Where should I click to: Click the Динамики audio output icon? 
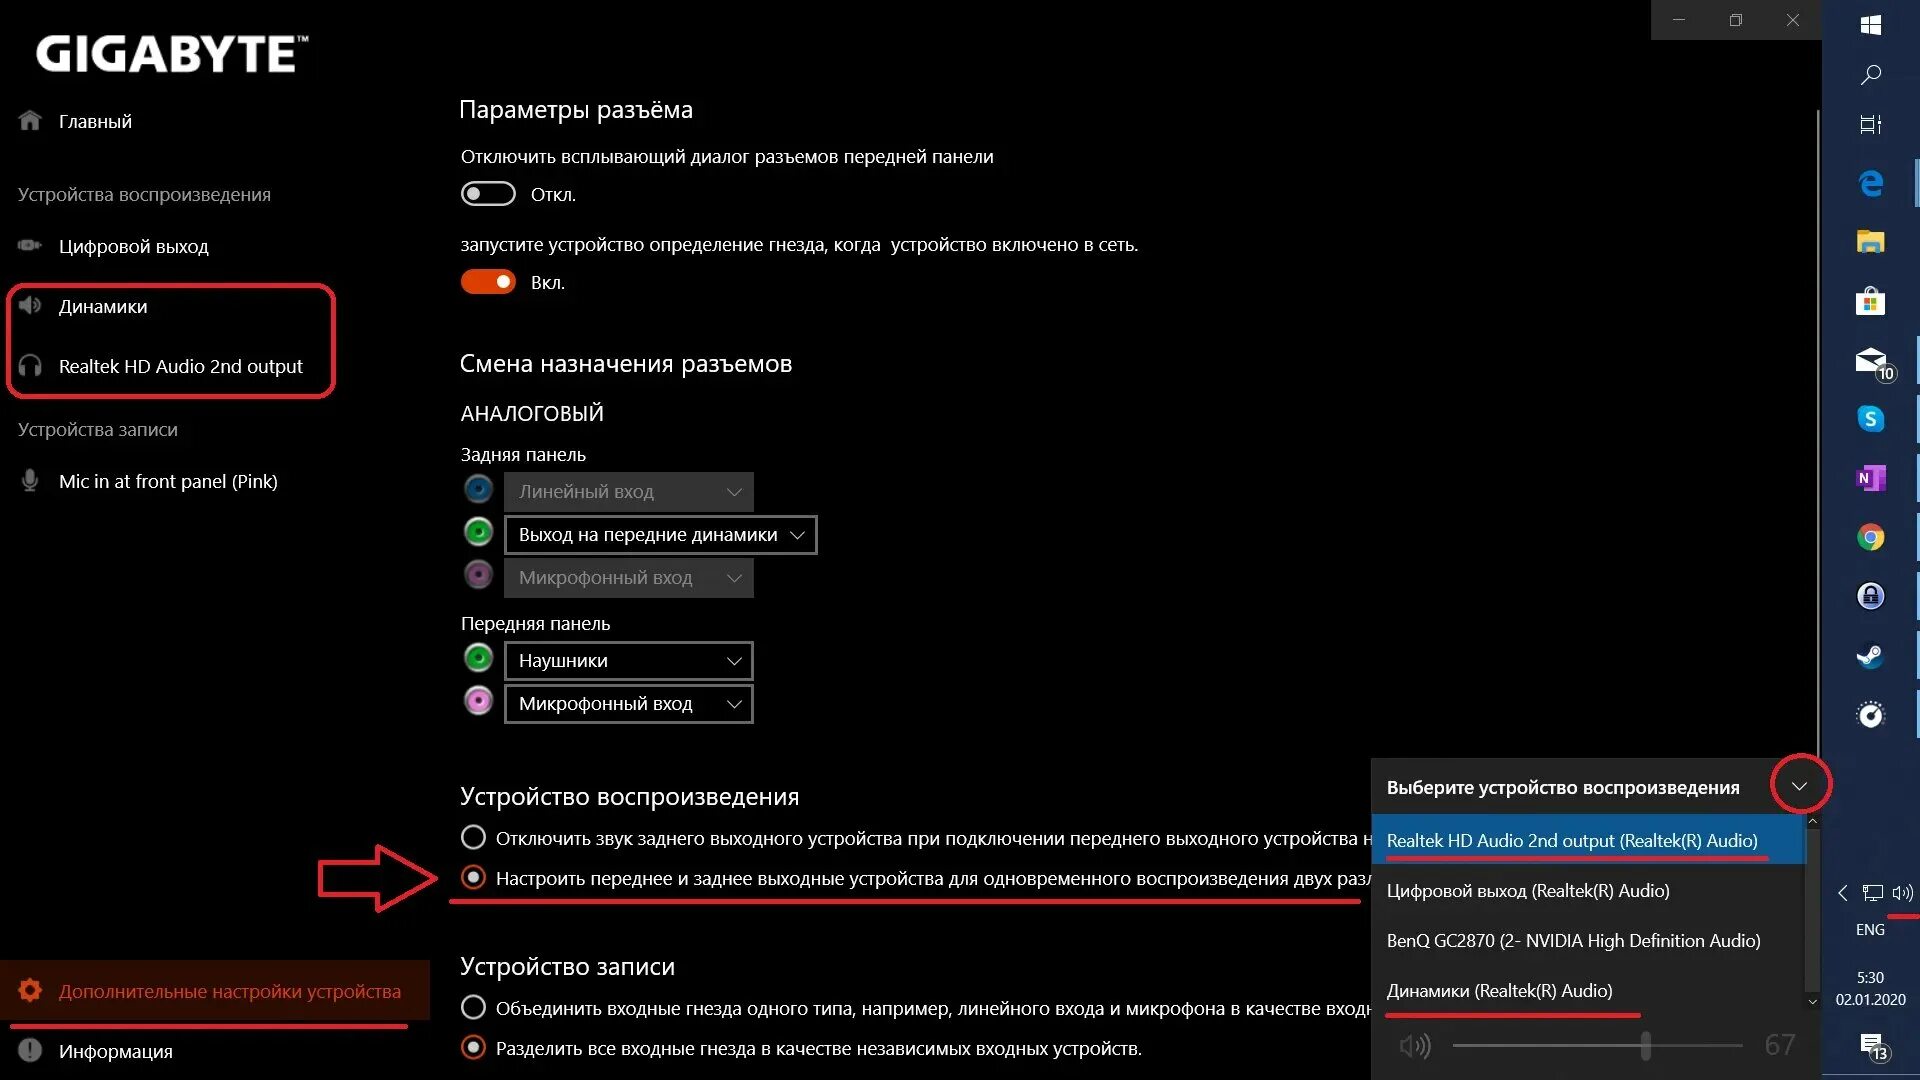[x=29, y=305]
